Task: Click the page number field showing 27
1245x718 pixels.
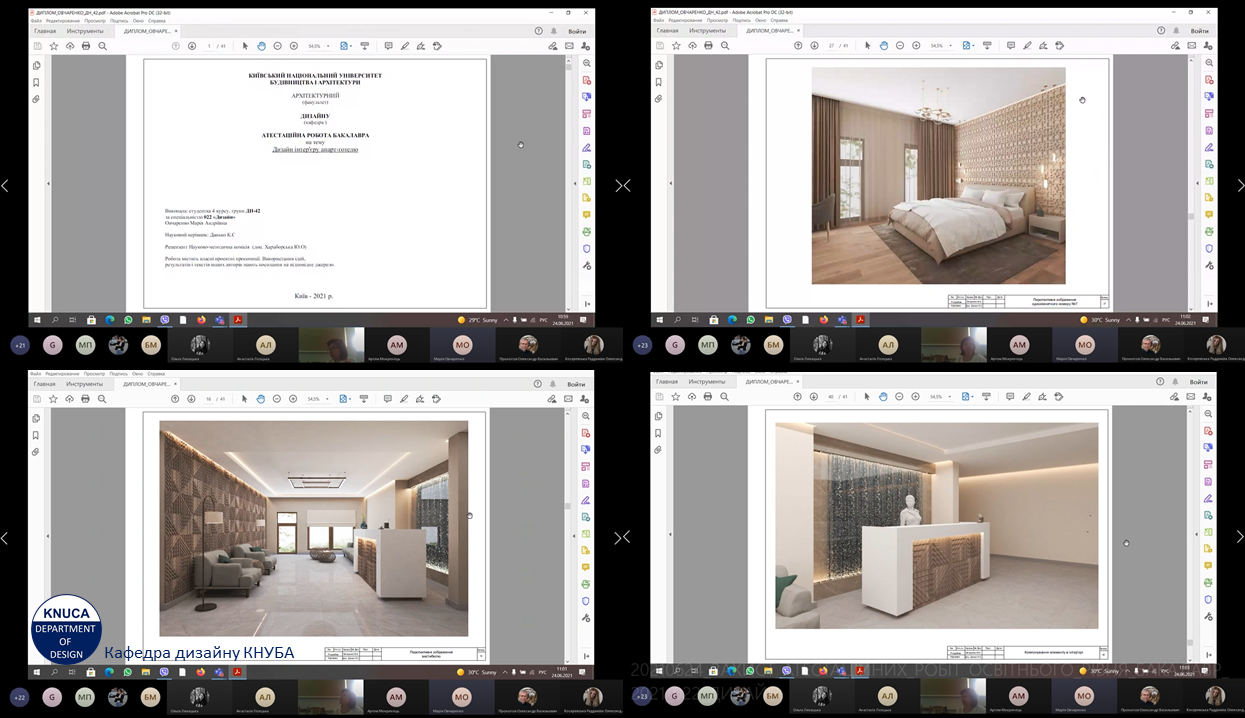Action: tap(832, 46)
